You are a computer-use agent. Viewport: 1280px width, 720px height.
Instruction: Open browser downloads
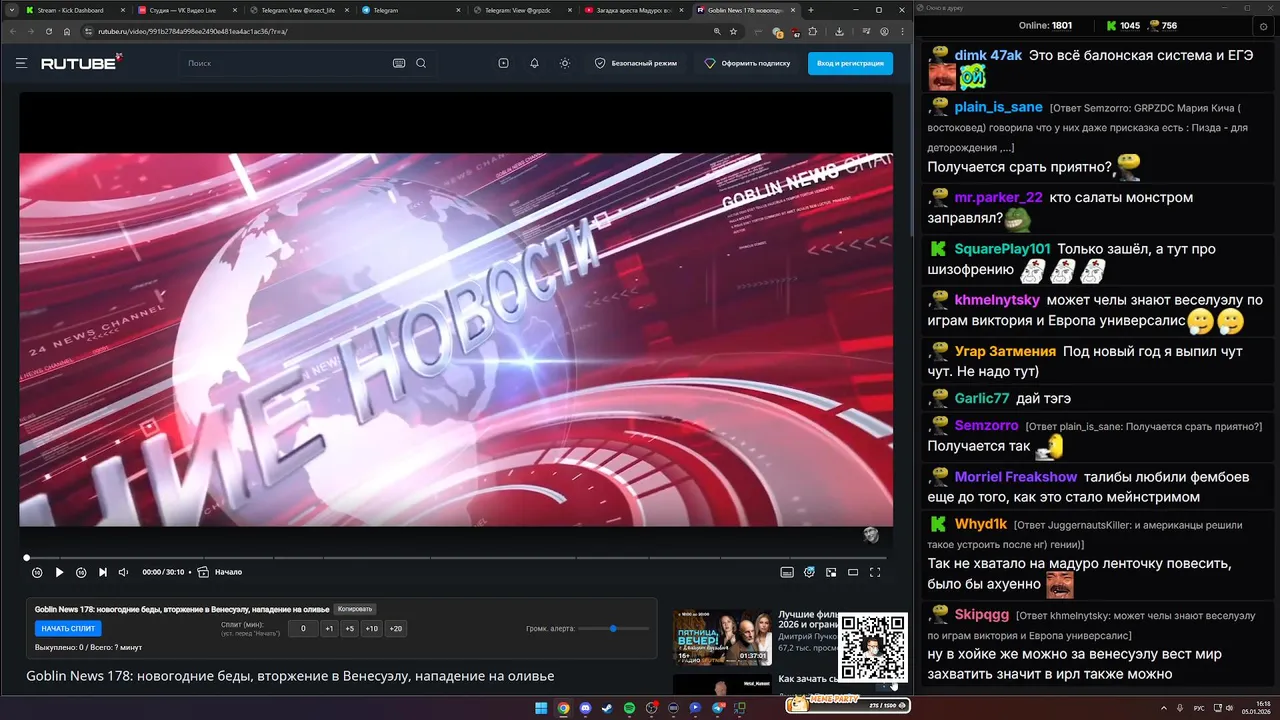click(839, 31)
